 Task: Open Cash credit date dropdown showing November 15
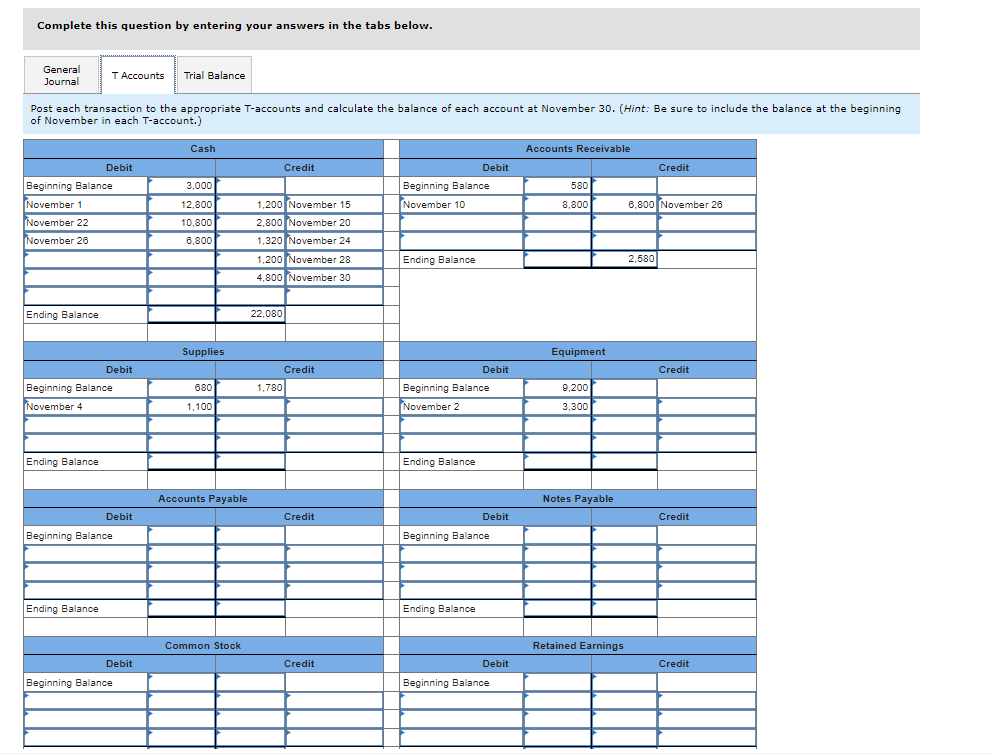(x=334, y=205)
